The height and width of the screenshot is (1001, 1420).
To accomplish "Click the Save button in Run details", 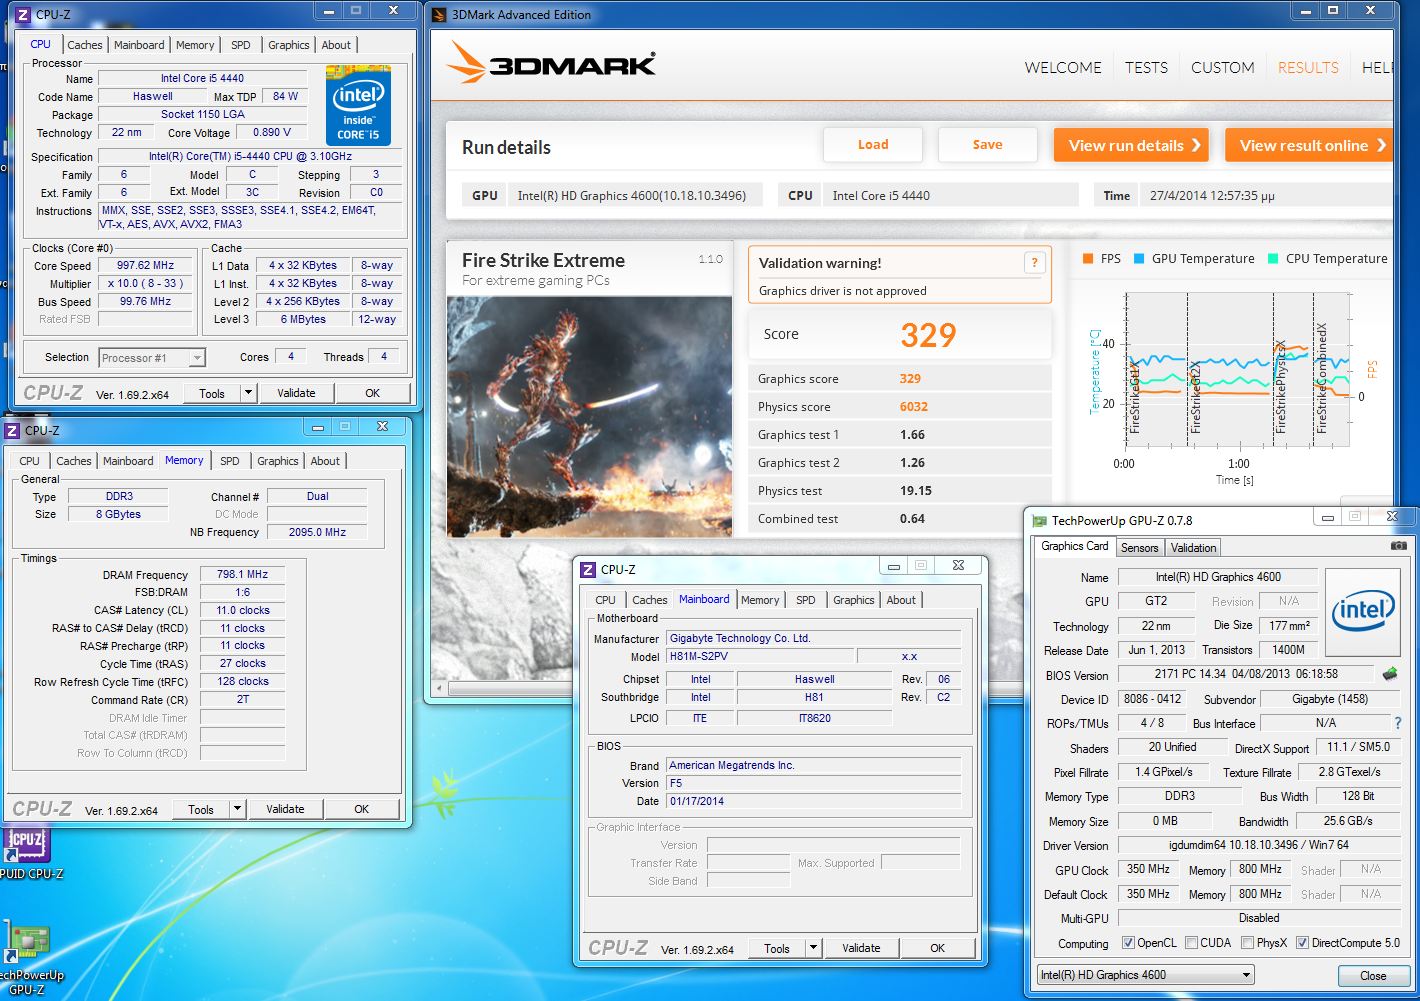I will (987, 144).
